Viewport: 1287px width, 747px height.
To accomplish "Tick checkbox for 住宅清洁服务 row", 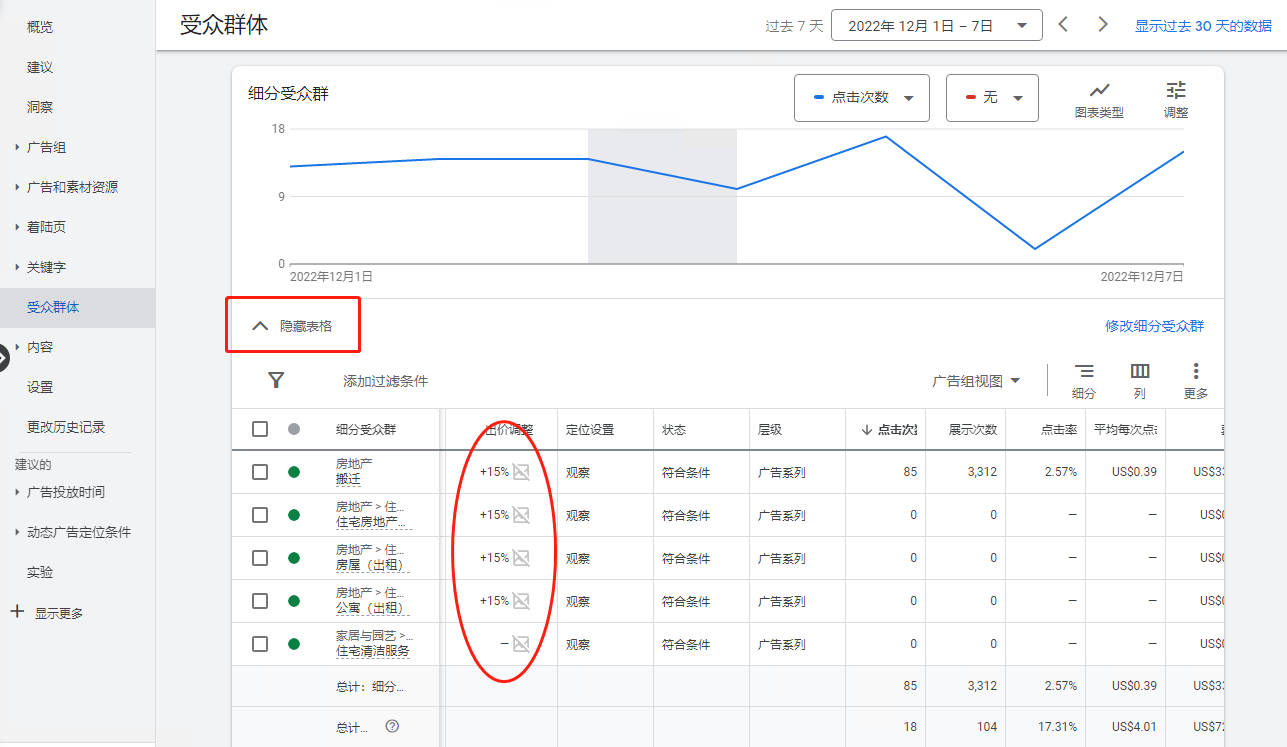I will 260,644.
